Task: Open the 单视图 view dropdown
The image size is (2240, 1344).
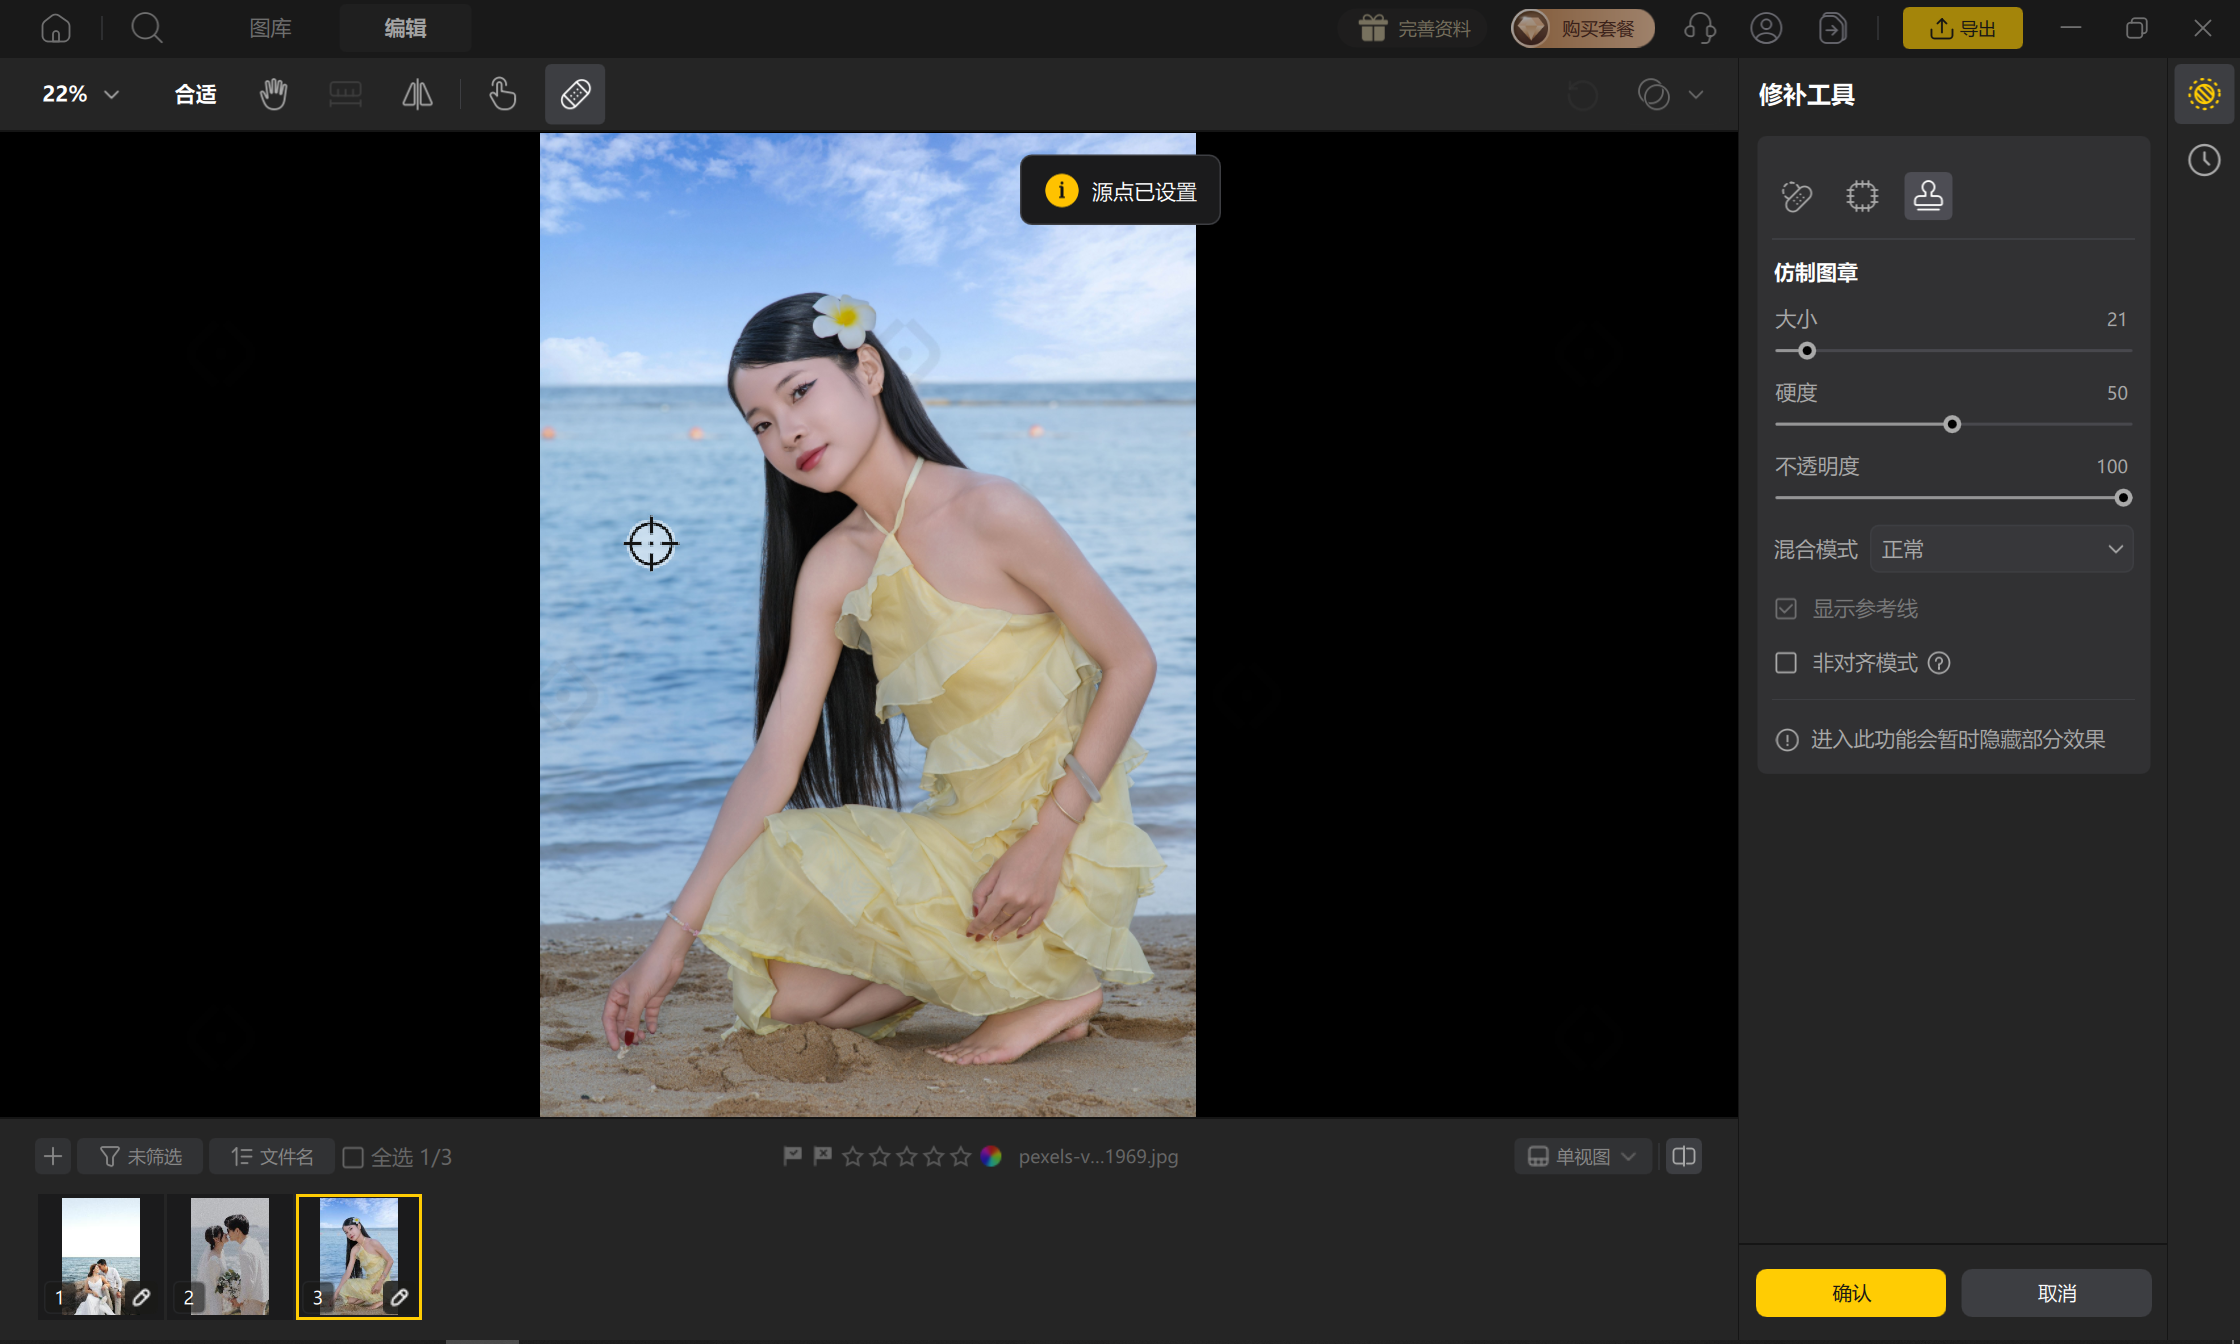Action: (x=1582, y=1156)
